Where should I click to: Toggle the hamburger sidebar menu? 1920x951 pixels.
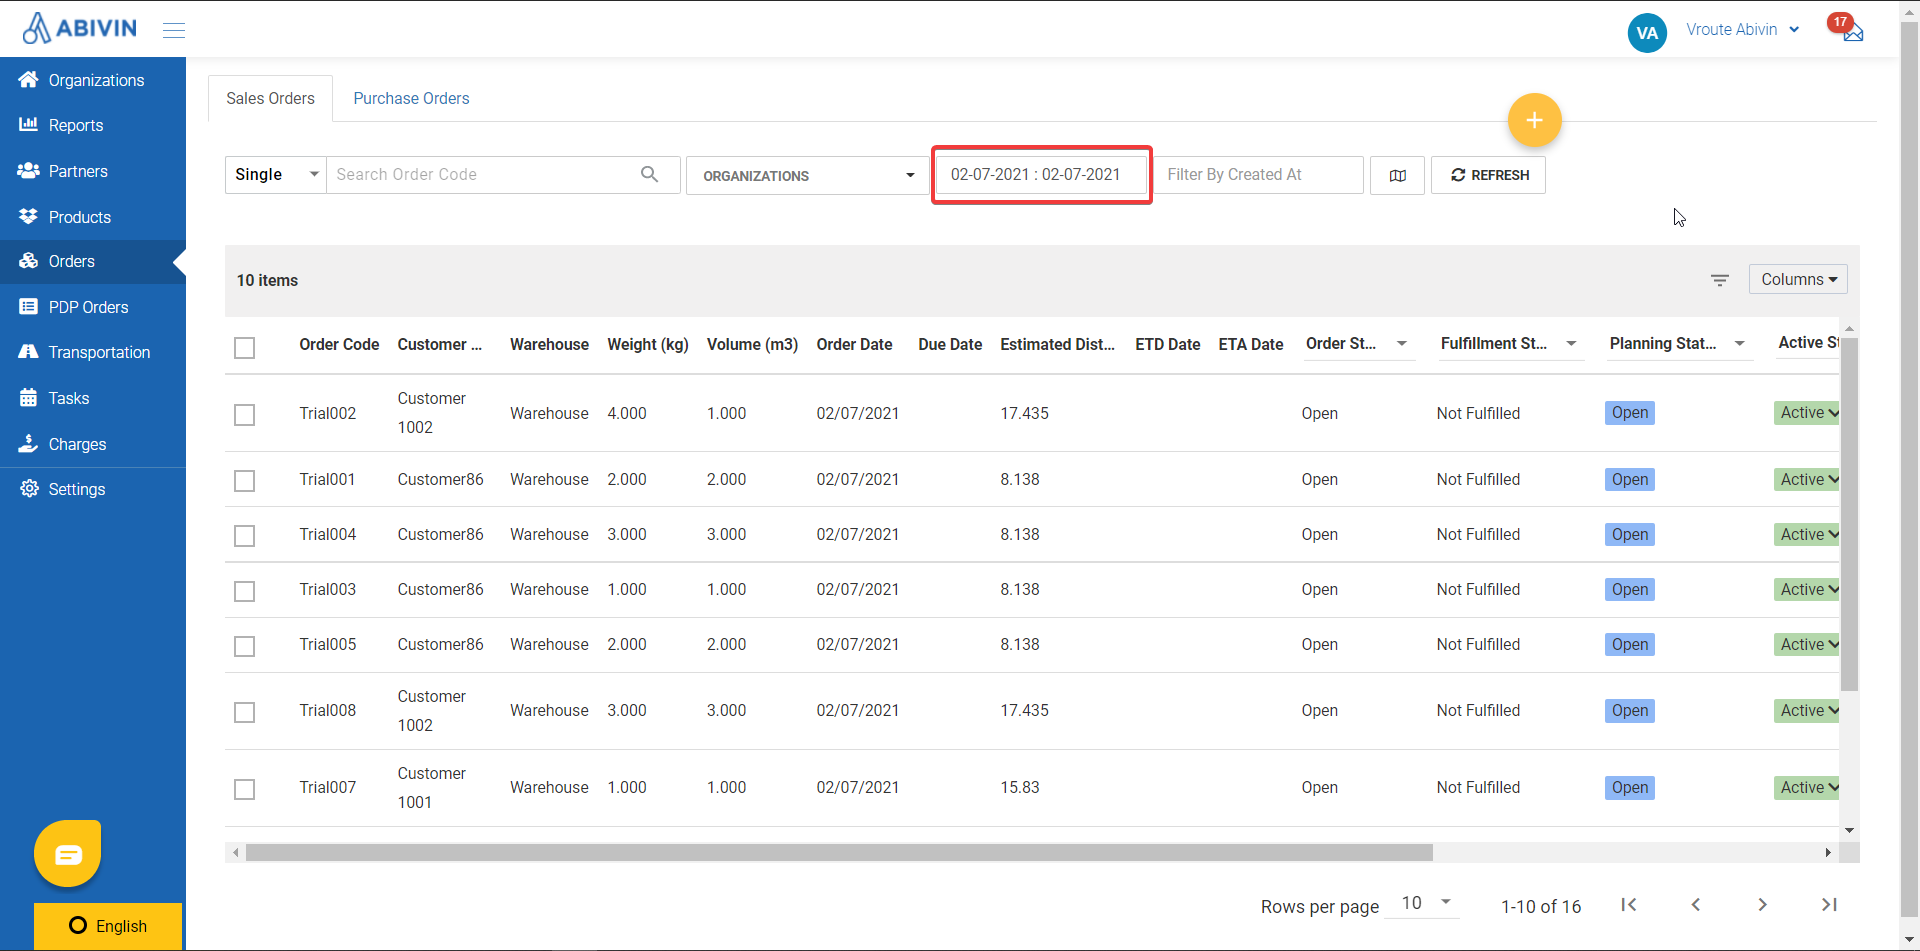(174, 30)
